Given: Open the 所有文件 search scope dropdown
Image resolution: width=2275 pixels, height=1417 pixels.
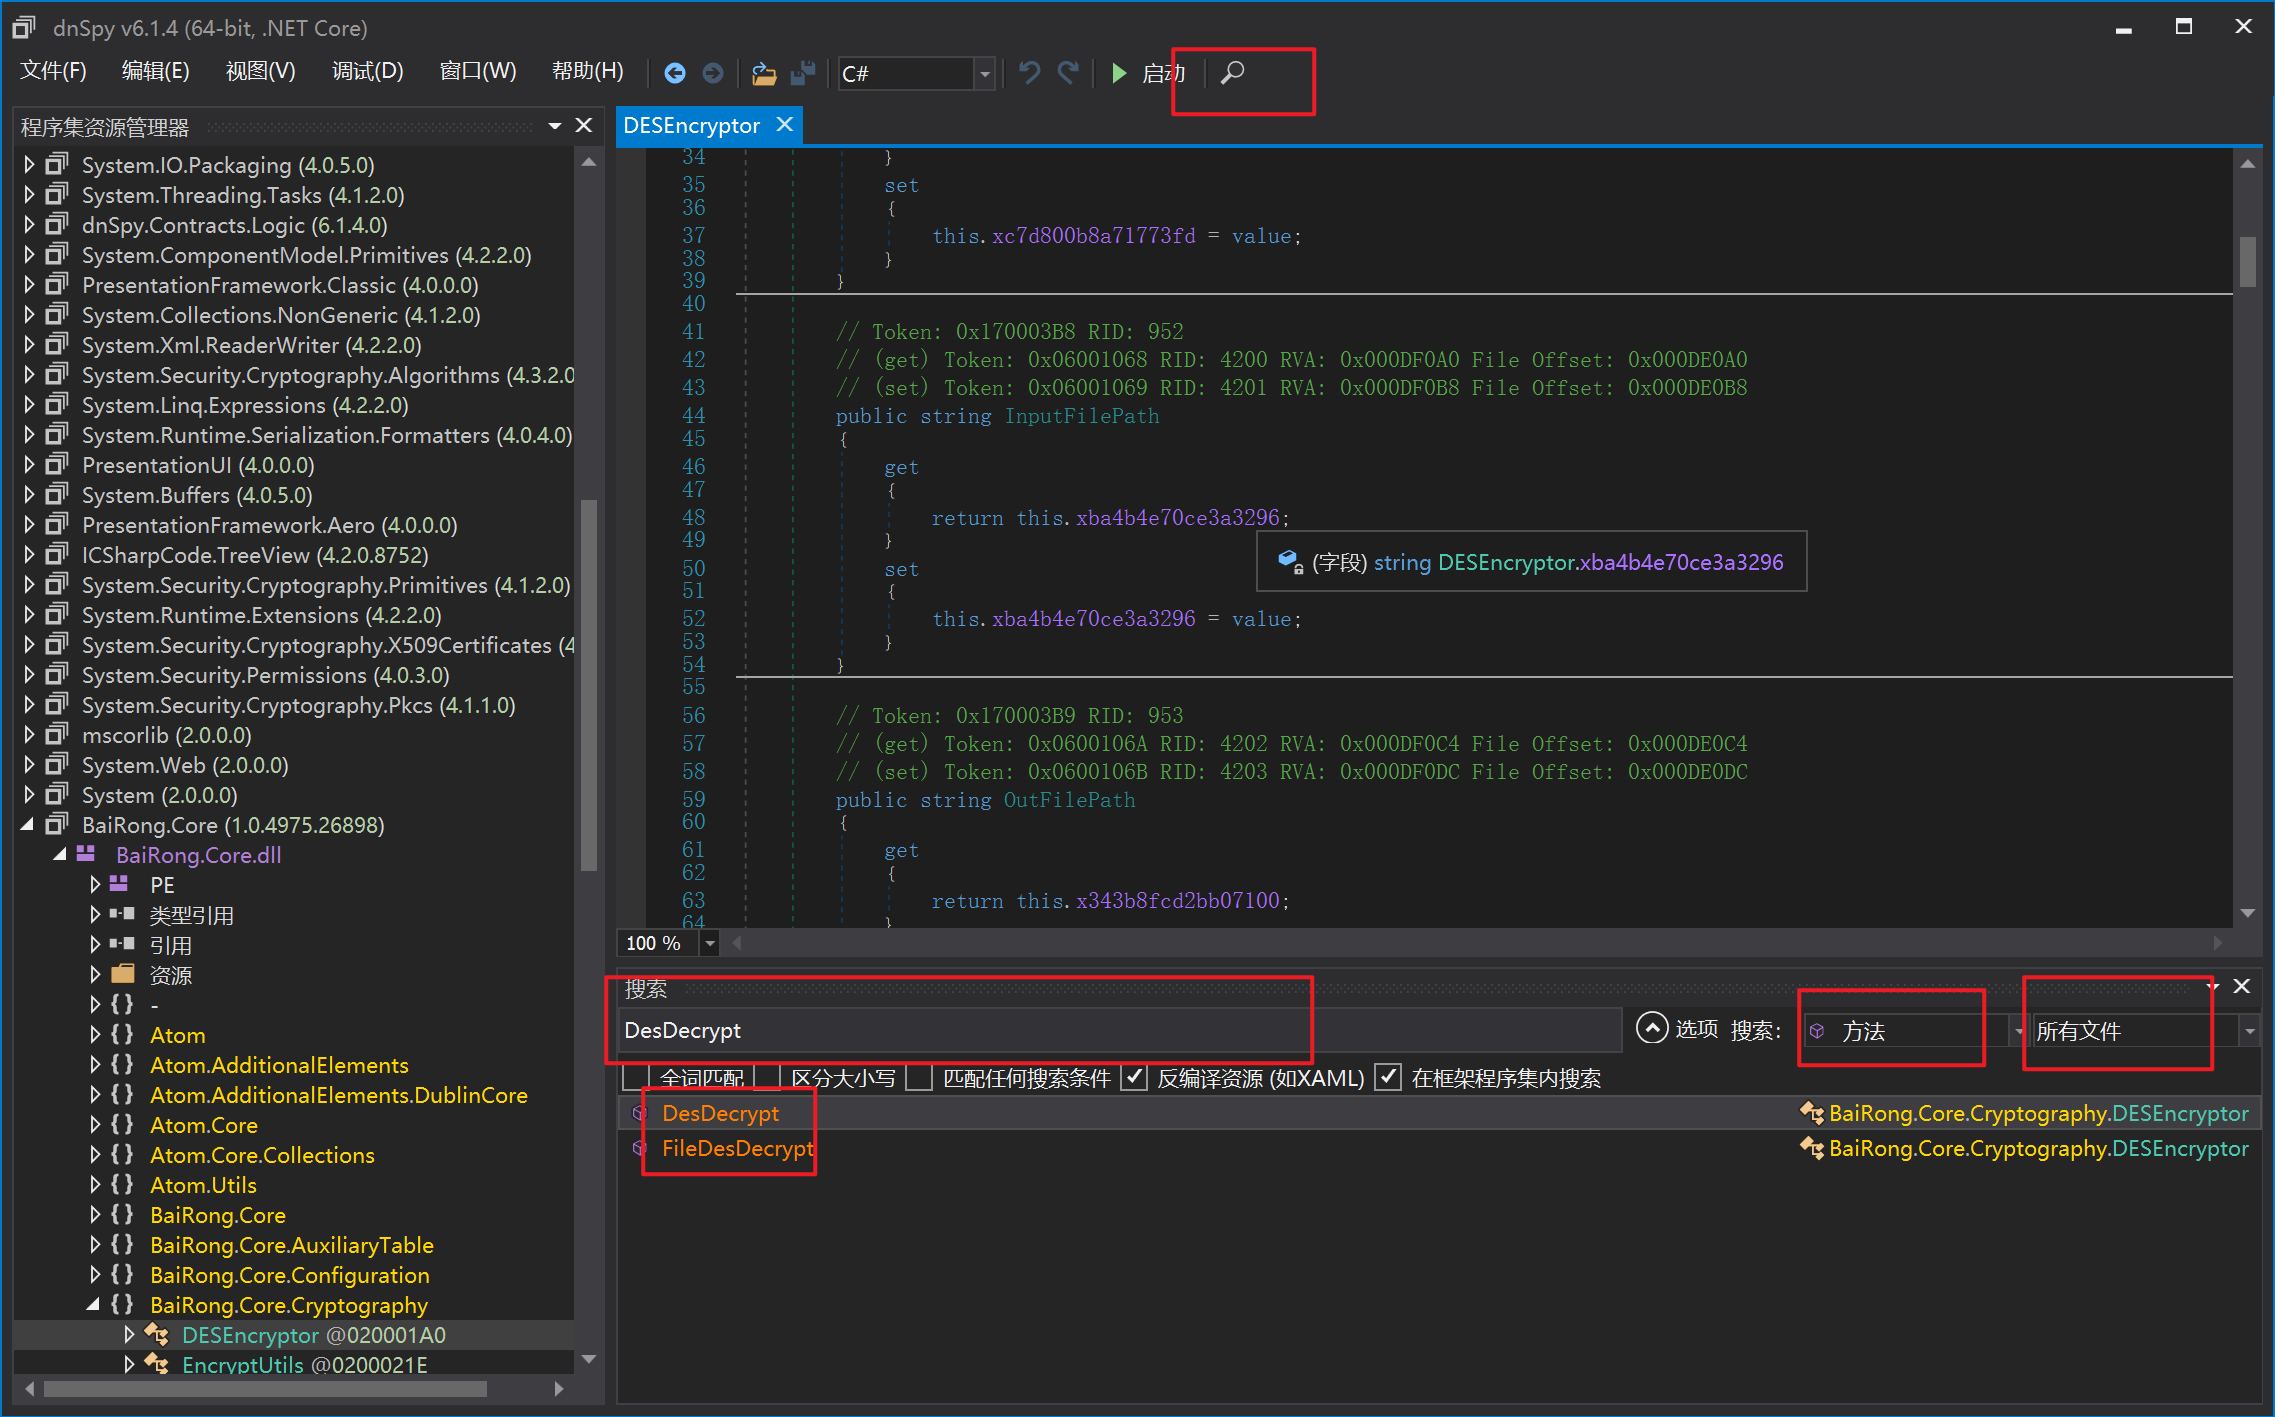Looking at the screenshot, I should click(2249, 1030).
